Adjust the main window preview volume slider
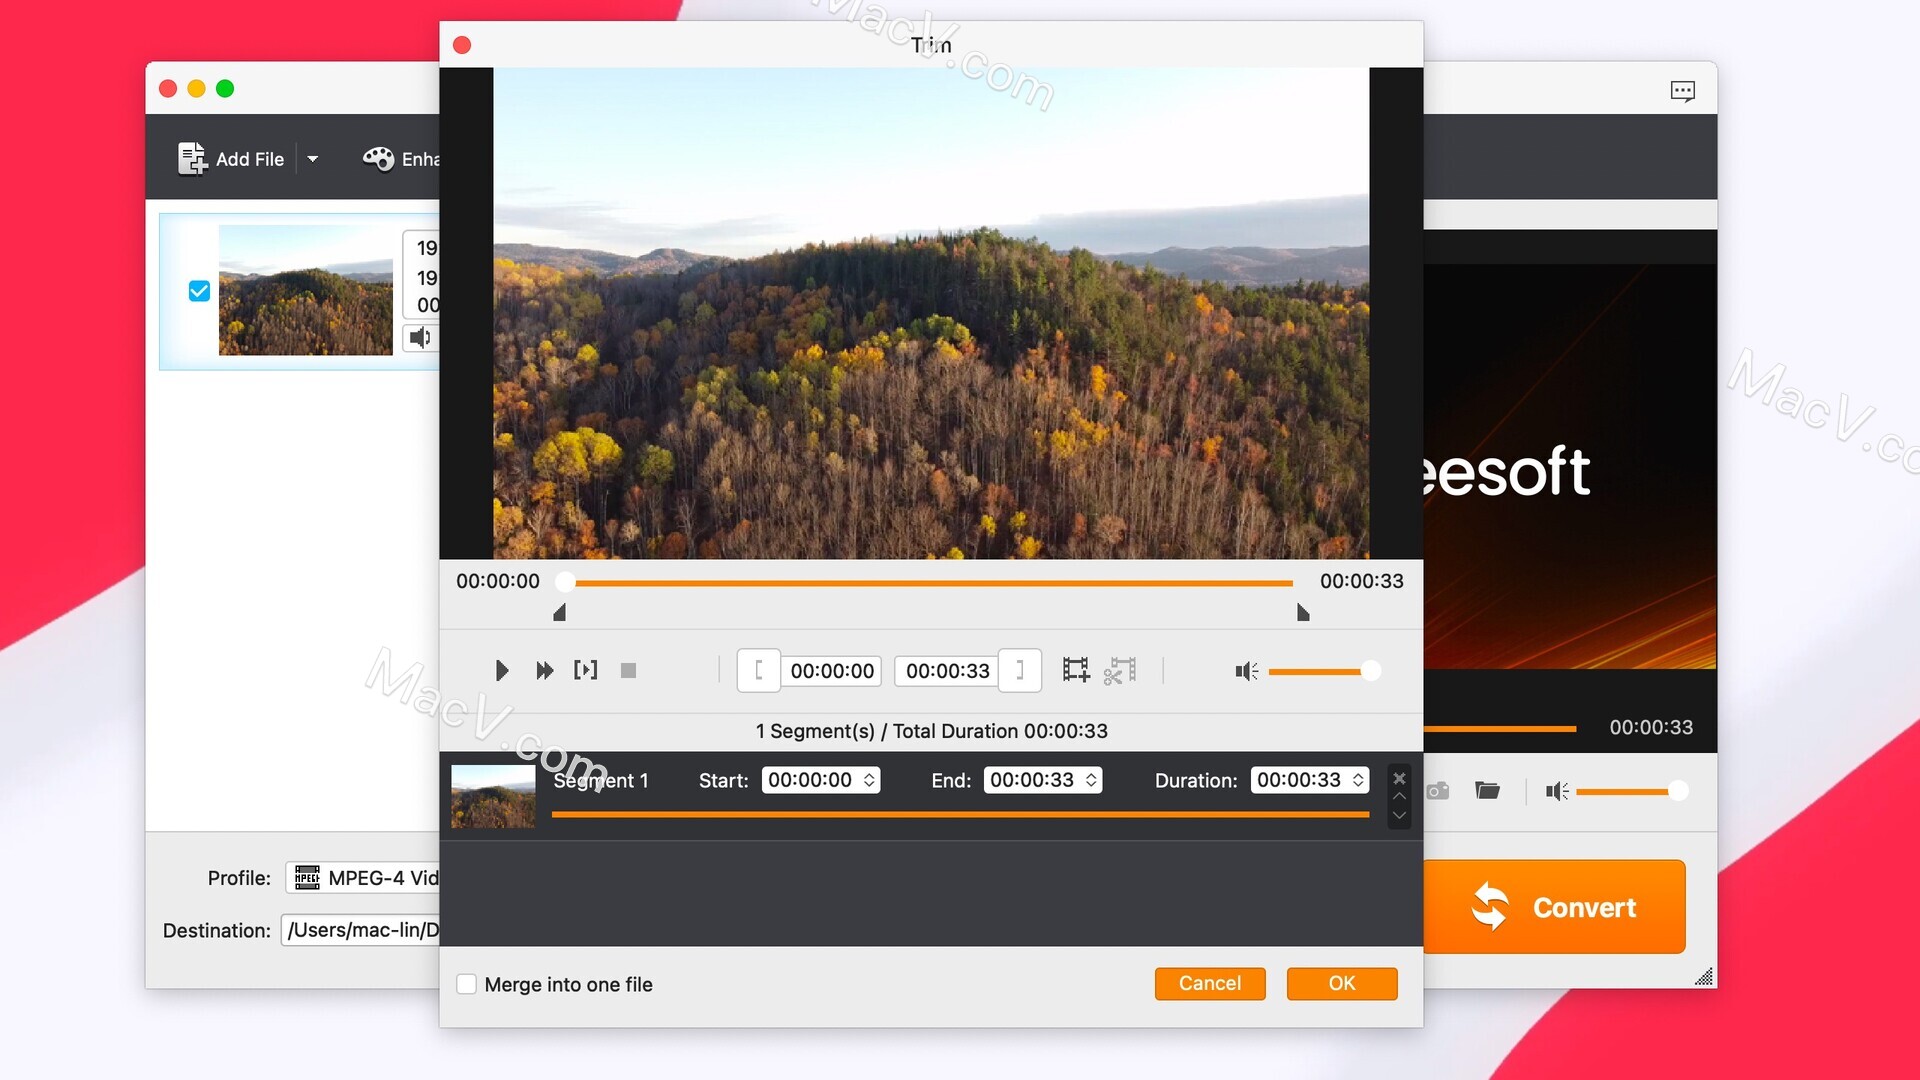The width and height of the screenshot is (1920, 1080). (1633, 792)
